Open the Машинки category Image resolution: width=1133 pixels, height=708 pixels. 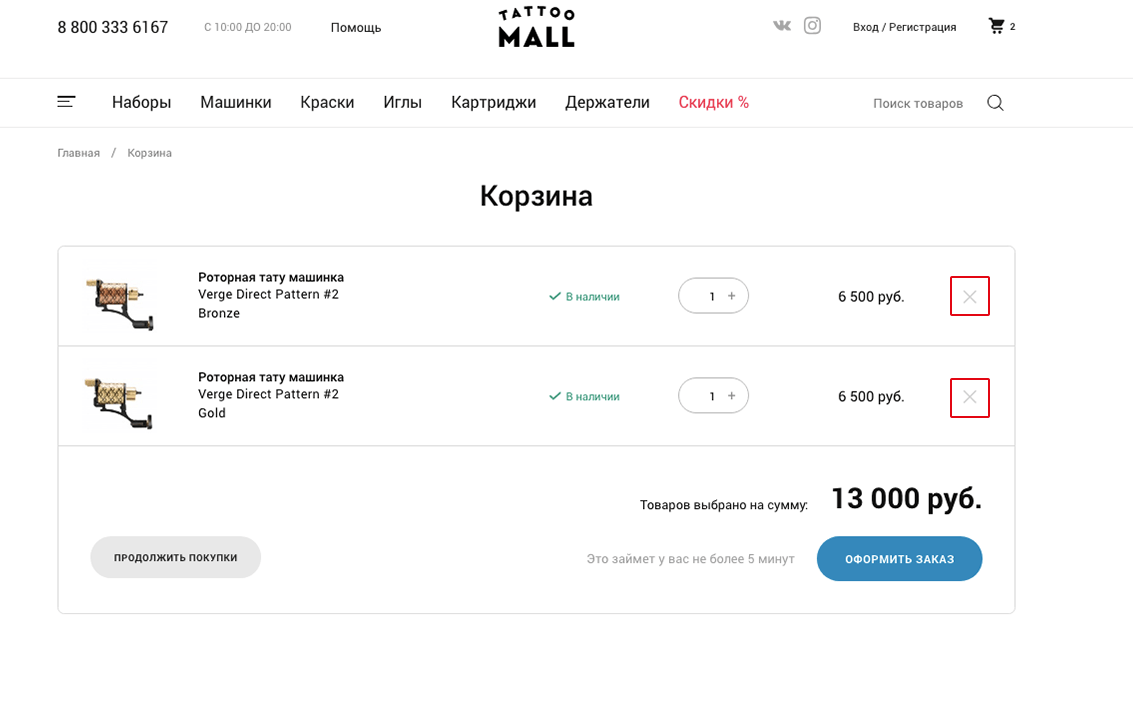click(235, 102)
